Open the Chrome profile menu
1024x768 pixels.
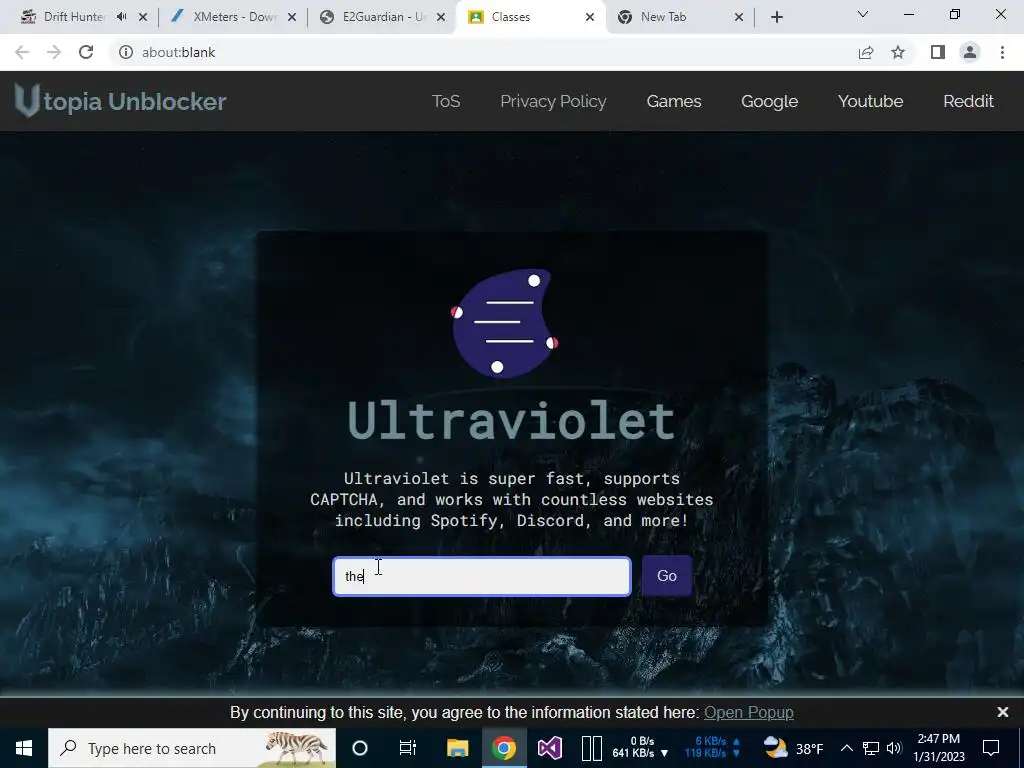pos(970,52)
